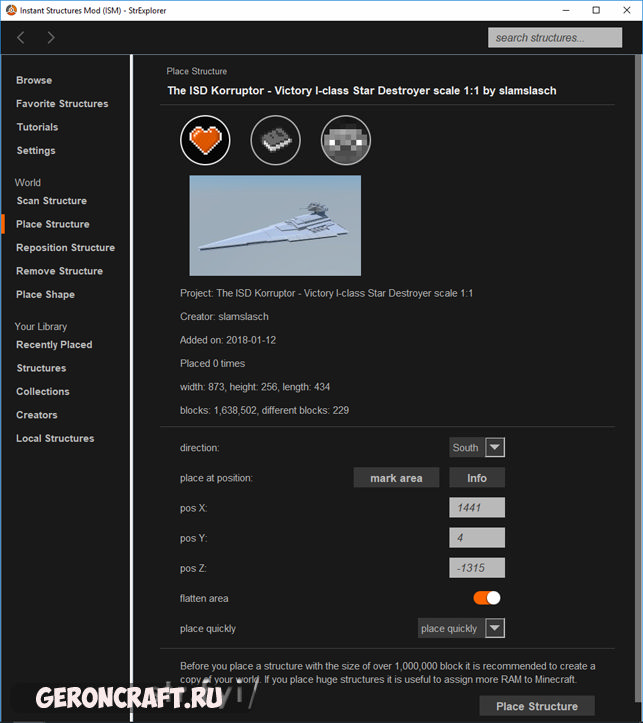The width and height of the screenshot is (643, 723).
Task: Open the place quickly dropdown arrow
Action: (495, 628)
